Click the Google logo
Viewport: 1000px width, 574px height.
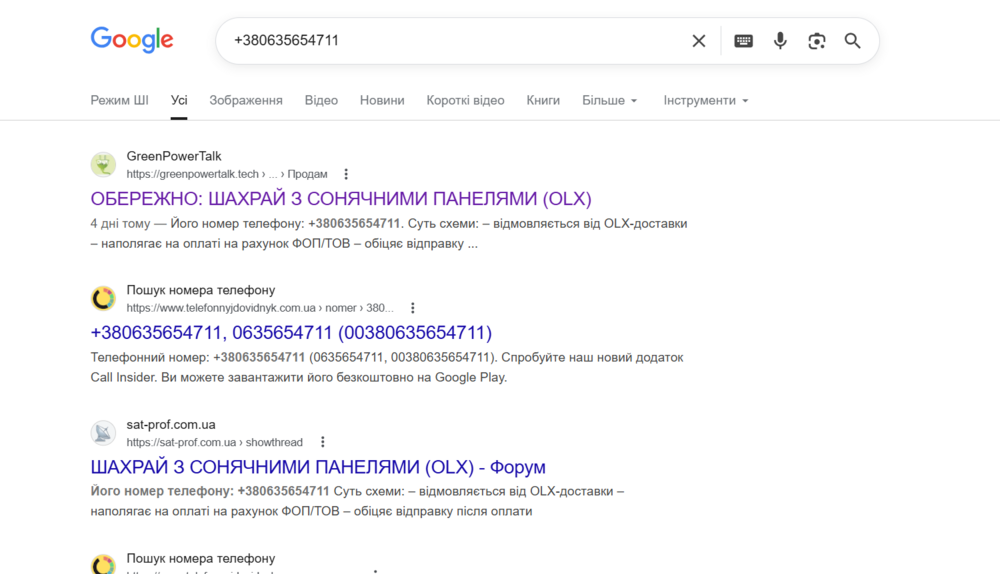coord(132,40)
